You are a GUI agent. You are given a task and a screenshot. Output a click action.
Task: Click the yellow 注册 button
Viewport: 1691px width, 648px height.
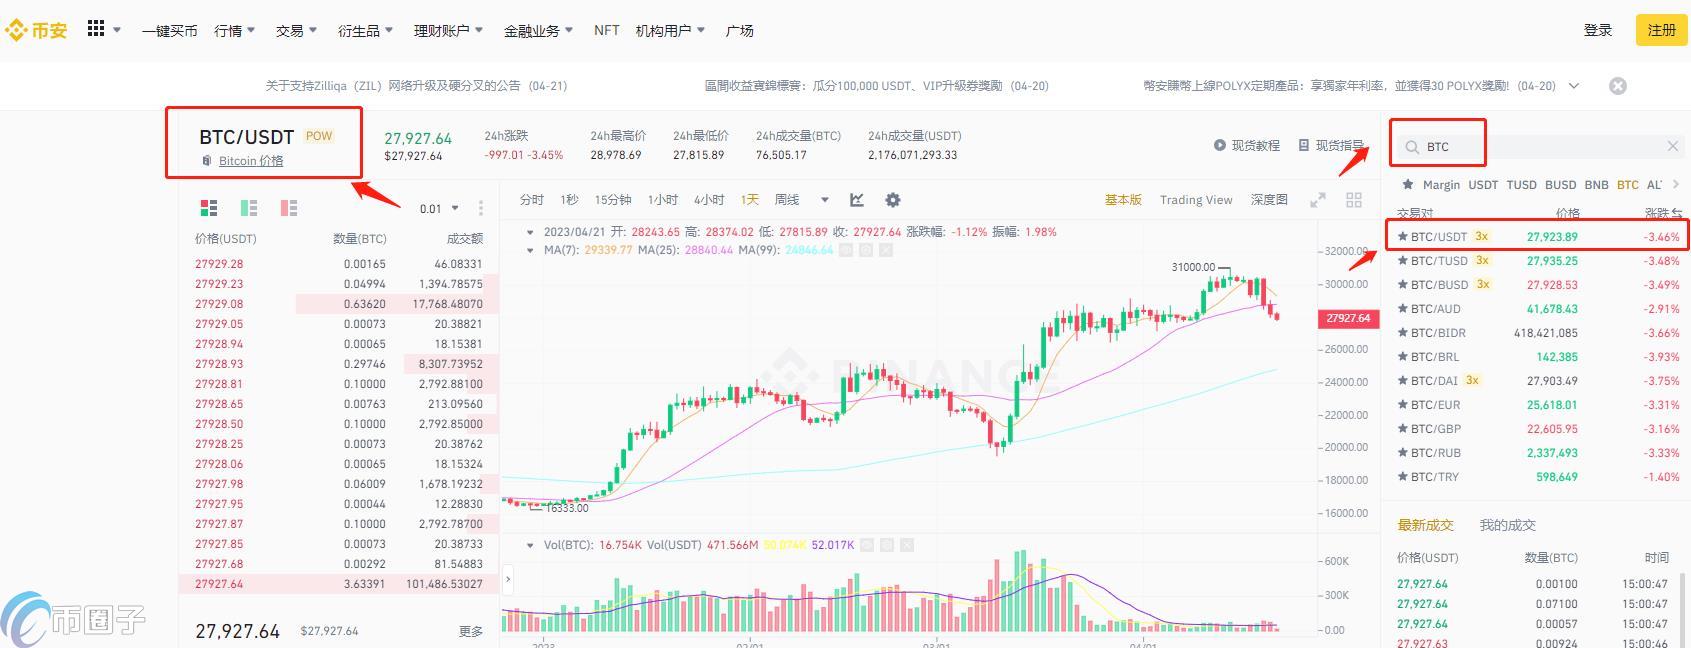pos(1661,30)
